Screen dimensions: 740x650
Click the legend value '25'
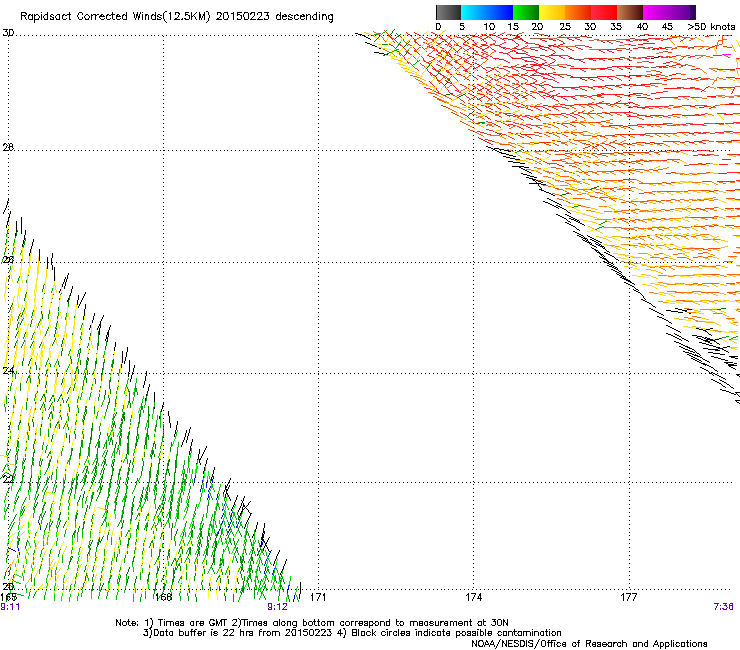click(565, 26)
